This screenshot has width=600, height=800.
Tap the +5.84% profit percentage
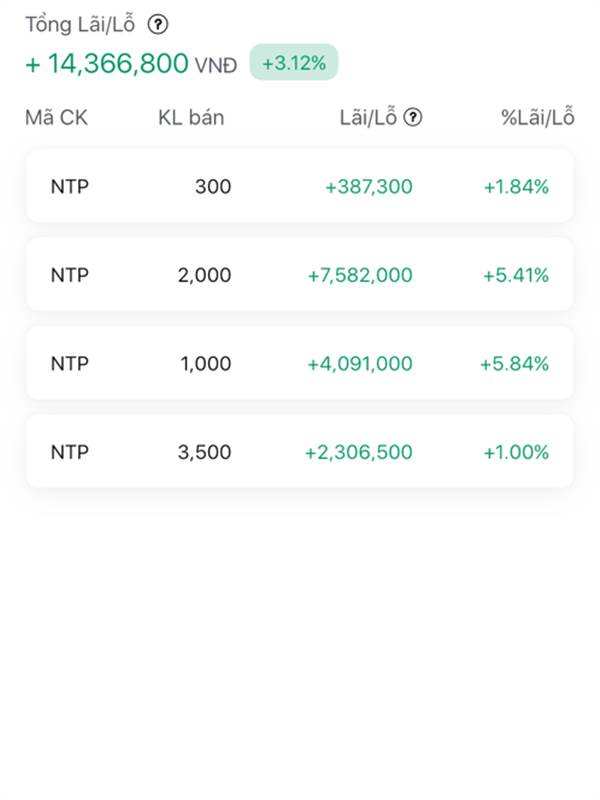(514, 363)
